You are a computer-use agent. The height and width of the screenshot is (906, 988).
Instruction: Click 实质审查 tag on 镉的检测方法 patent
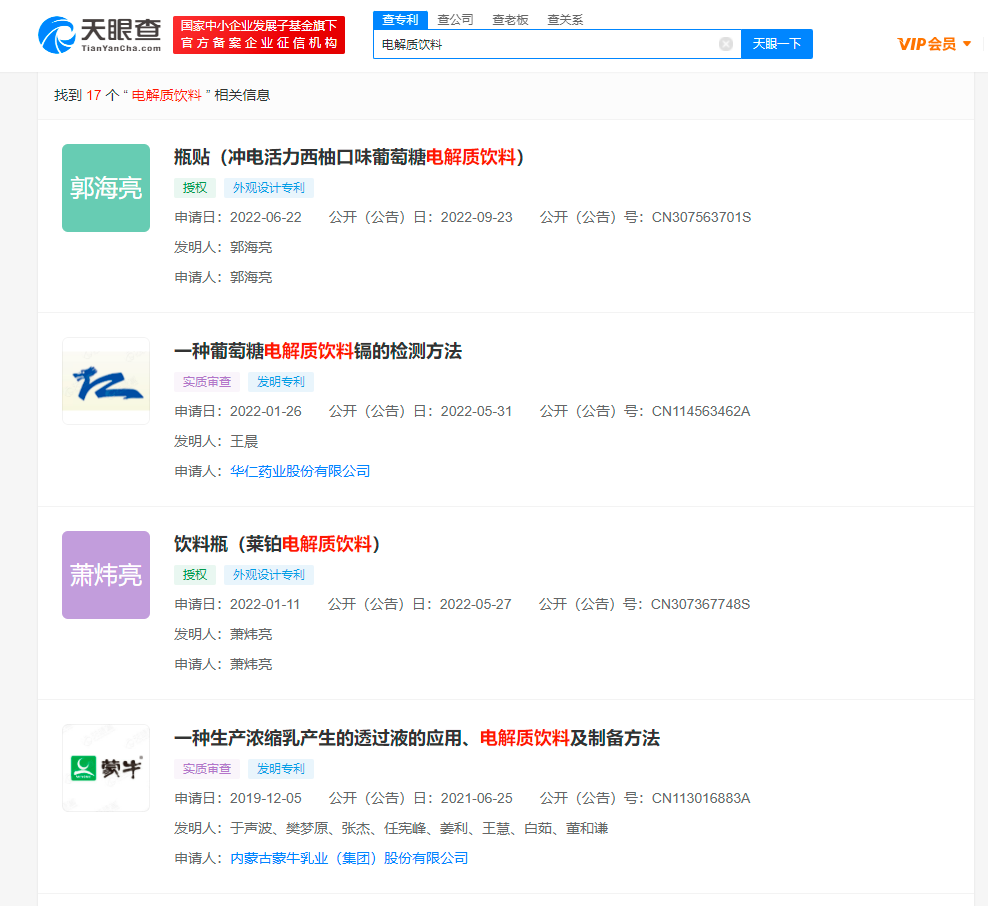point(207,382)
